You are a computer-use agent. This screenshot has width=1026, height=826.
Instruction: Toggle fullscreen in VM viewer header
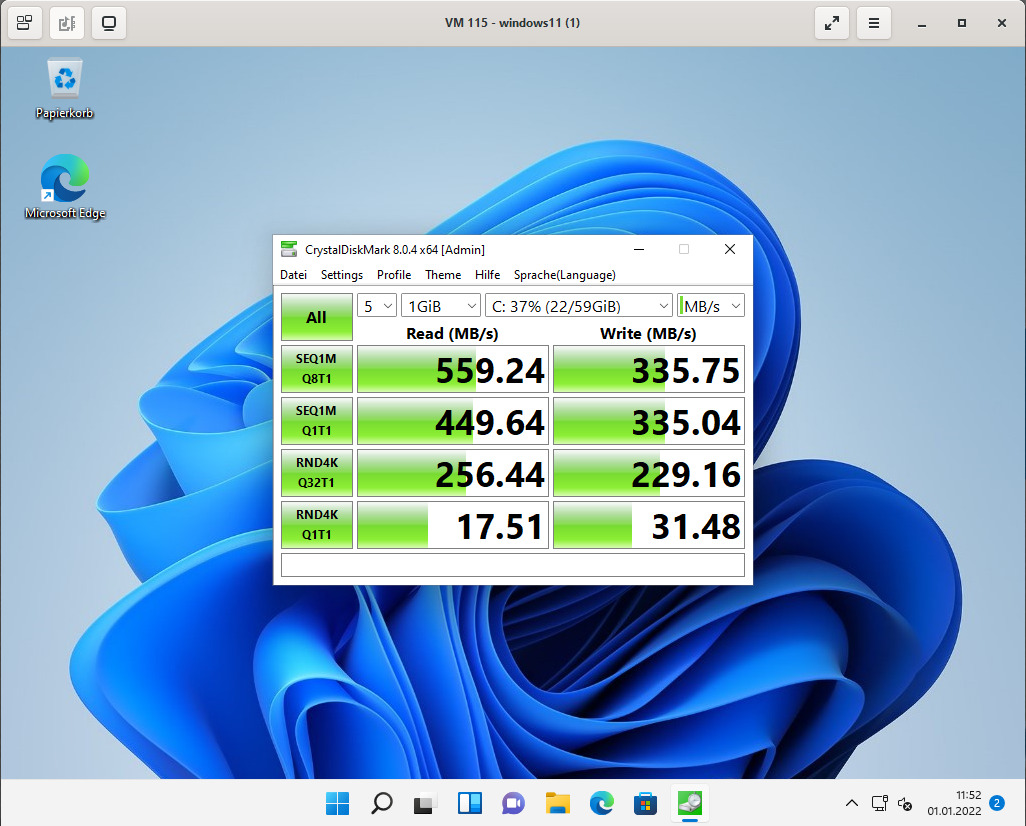coord(832,23)
